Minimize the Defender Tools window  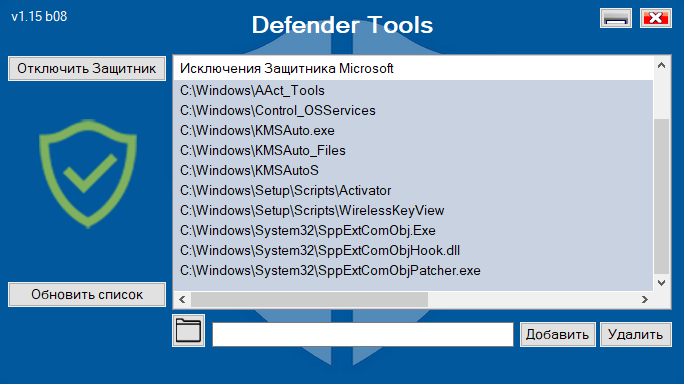(616, 18)
